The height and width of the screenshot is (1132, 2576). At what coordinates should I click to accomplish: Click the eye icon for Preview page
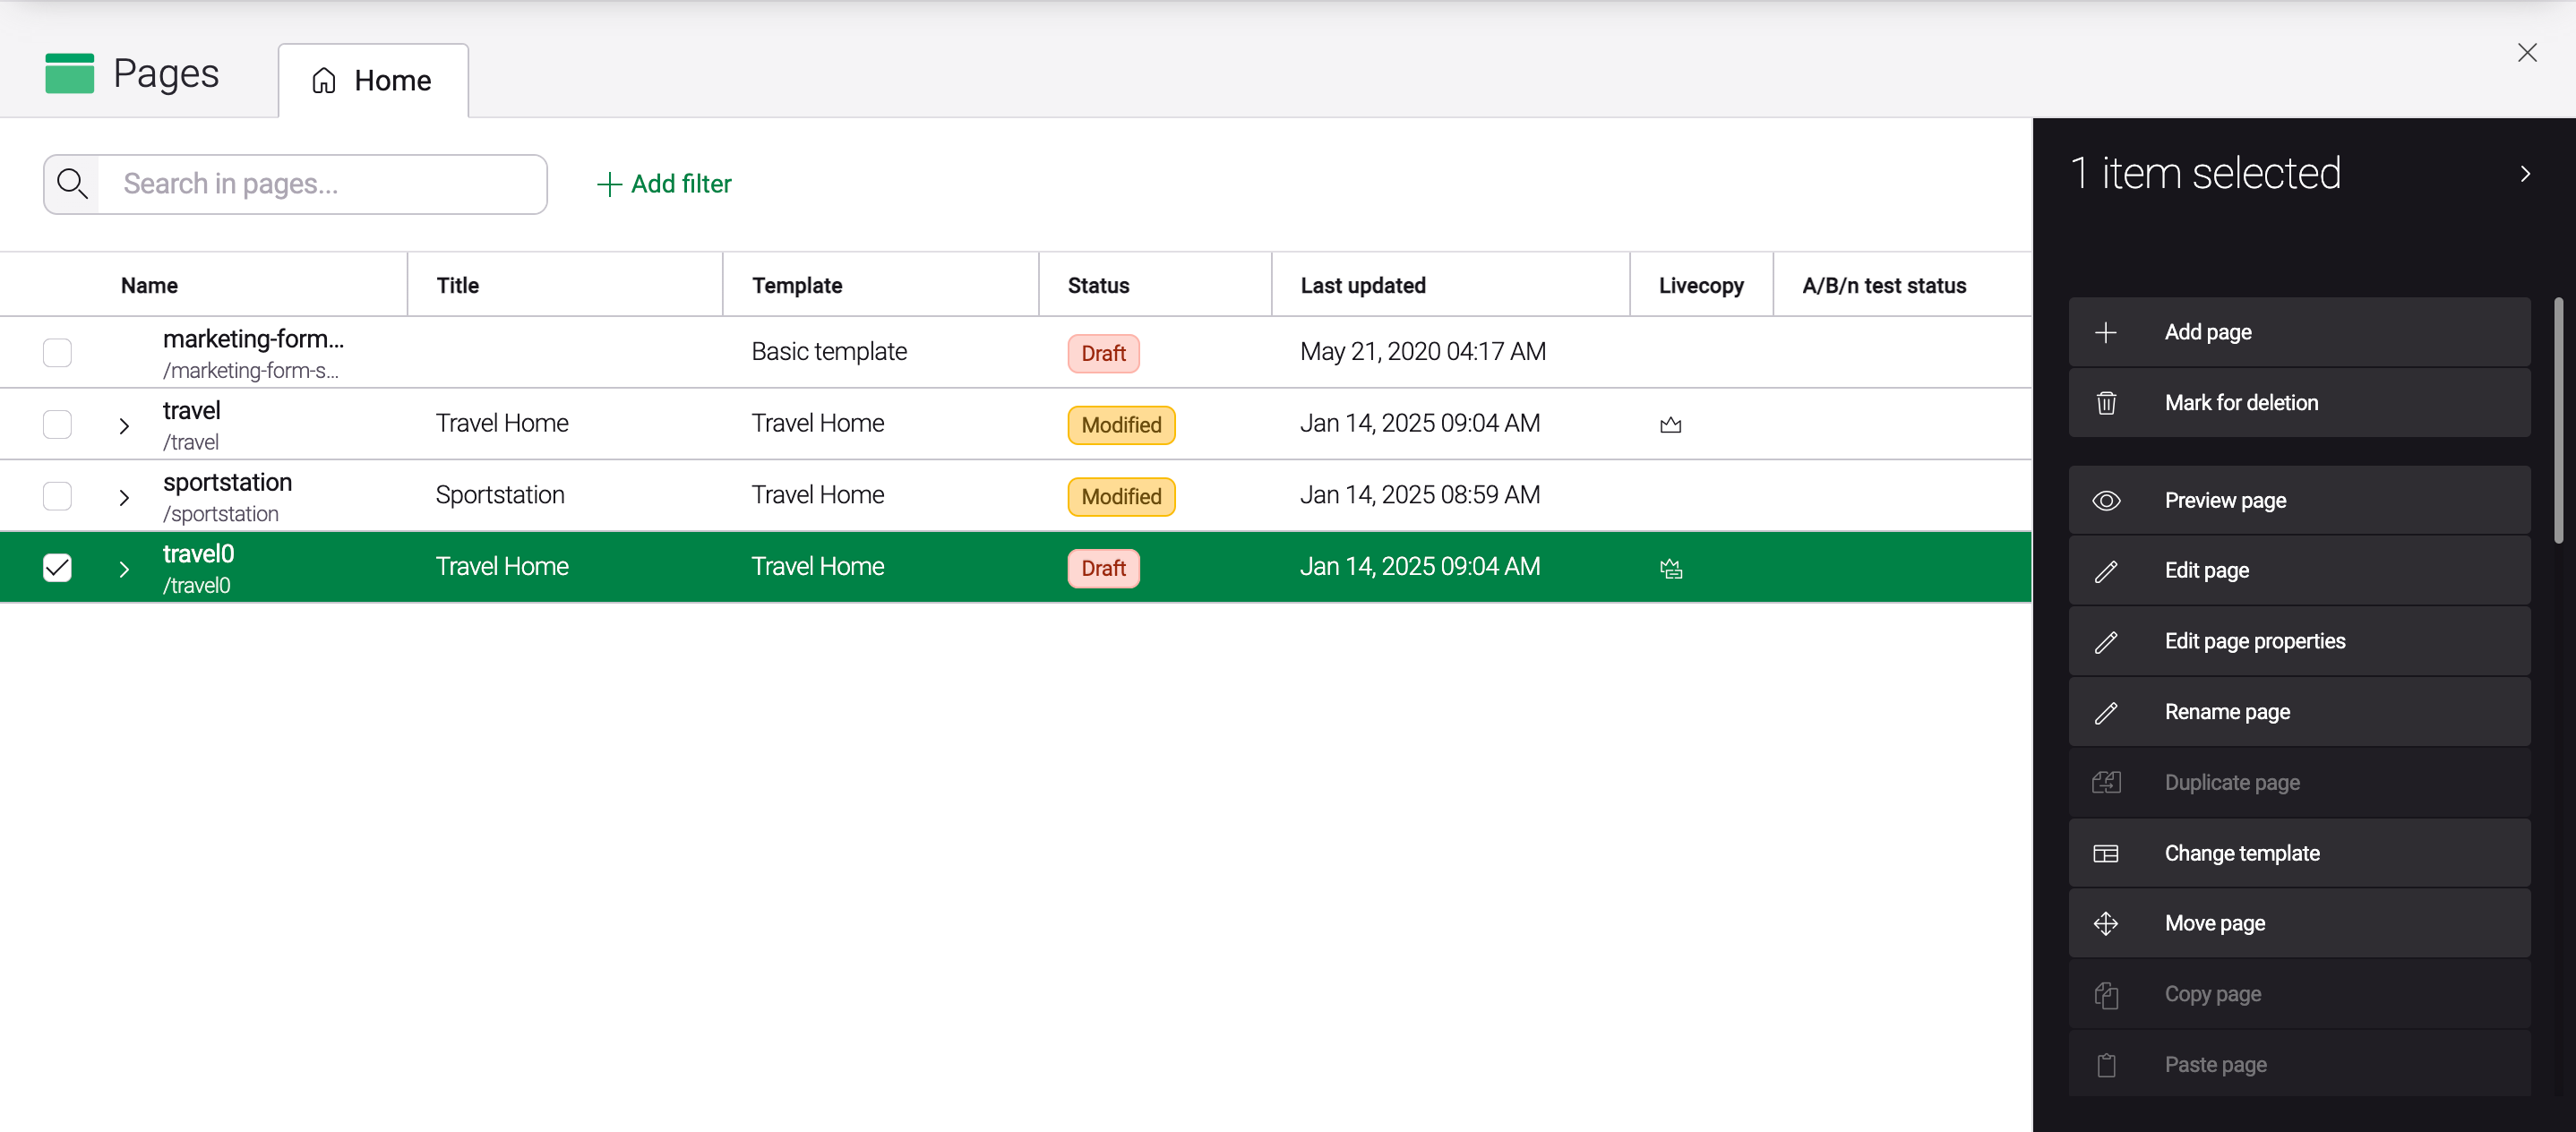pos(2106,501)
